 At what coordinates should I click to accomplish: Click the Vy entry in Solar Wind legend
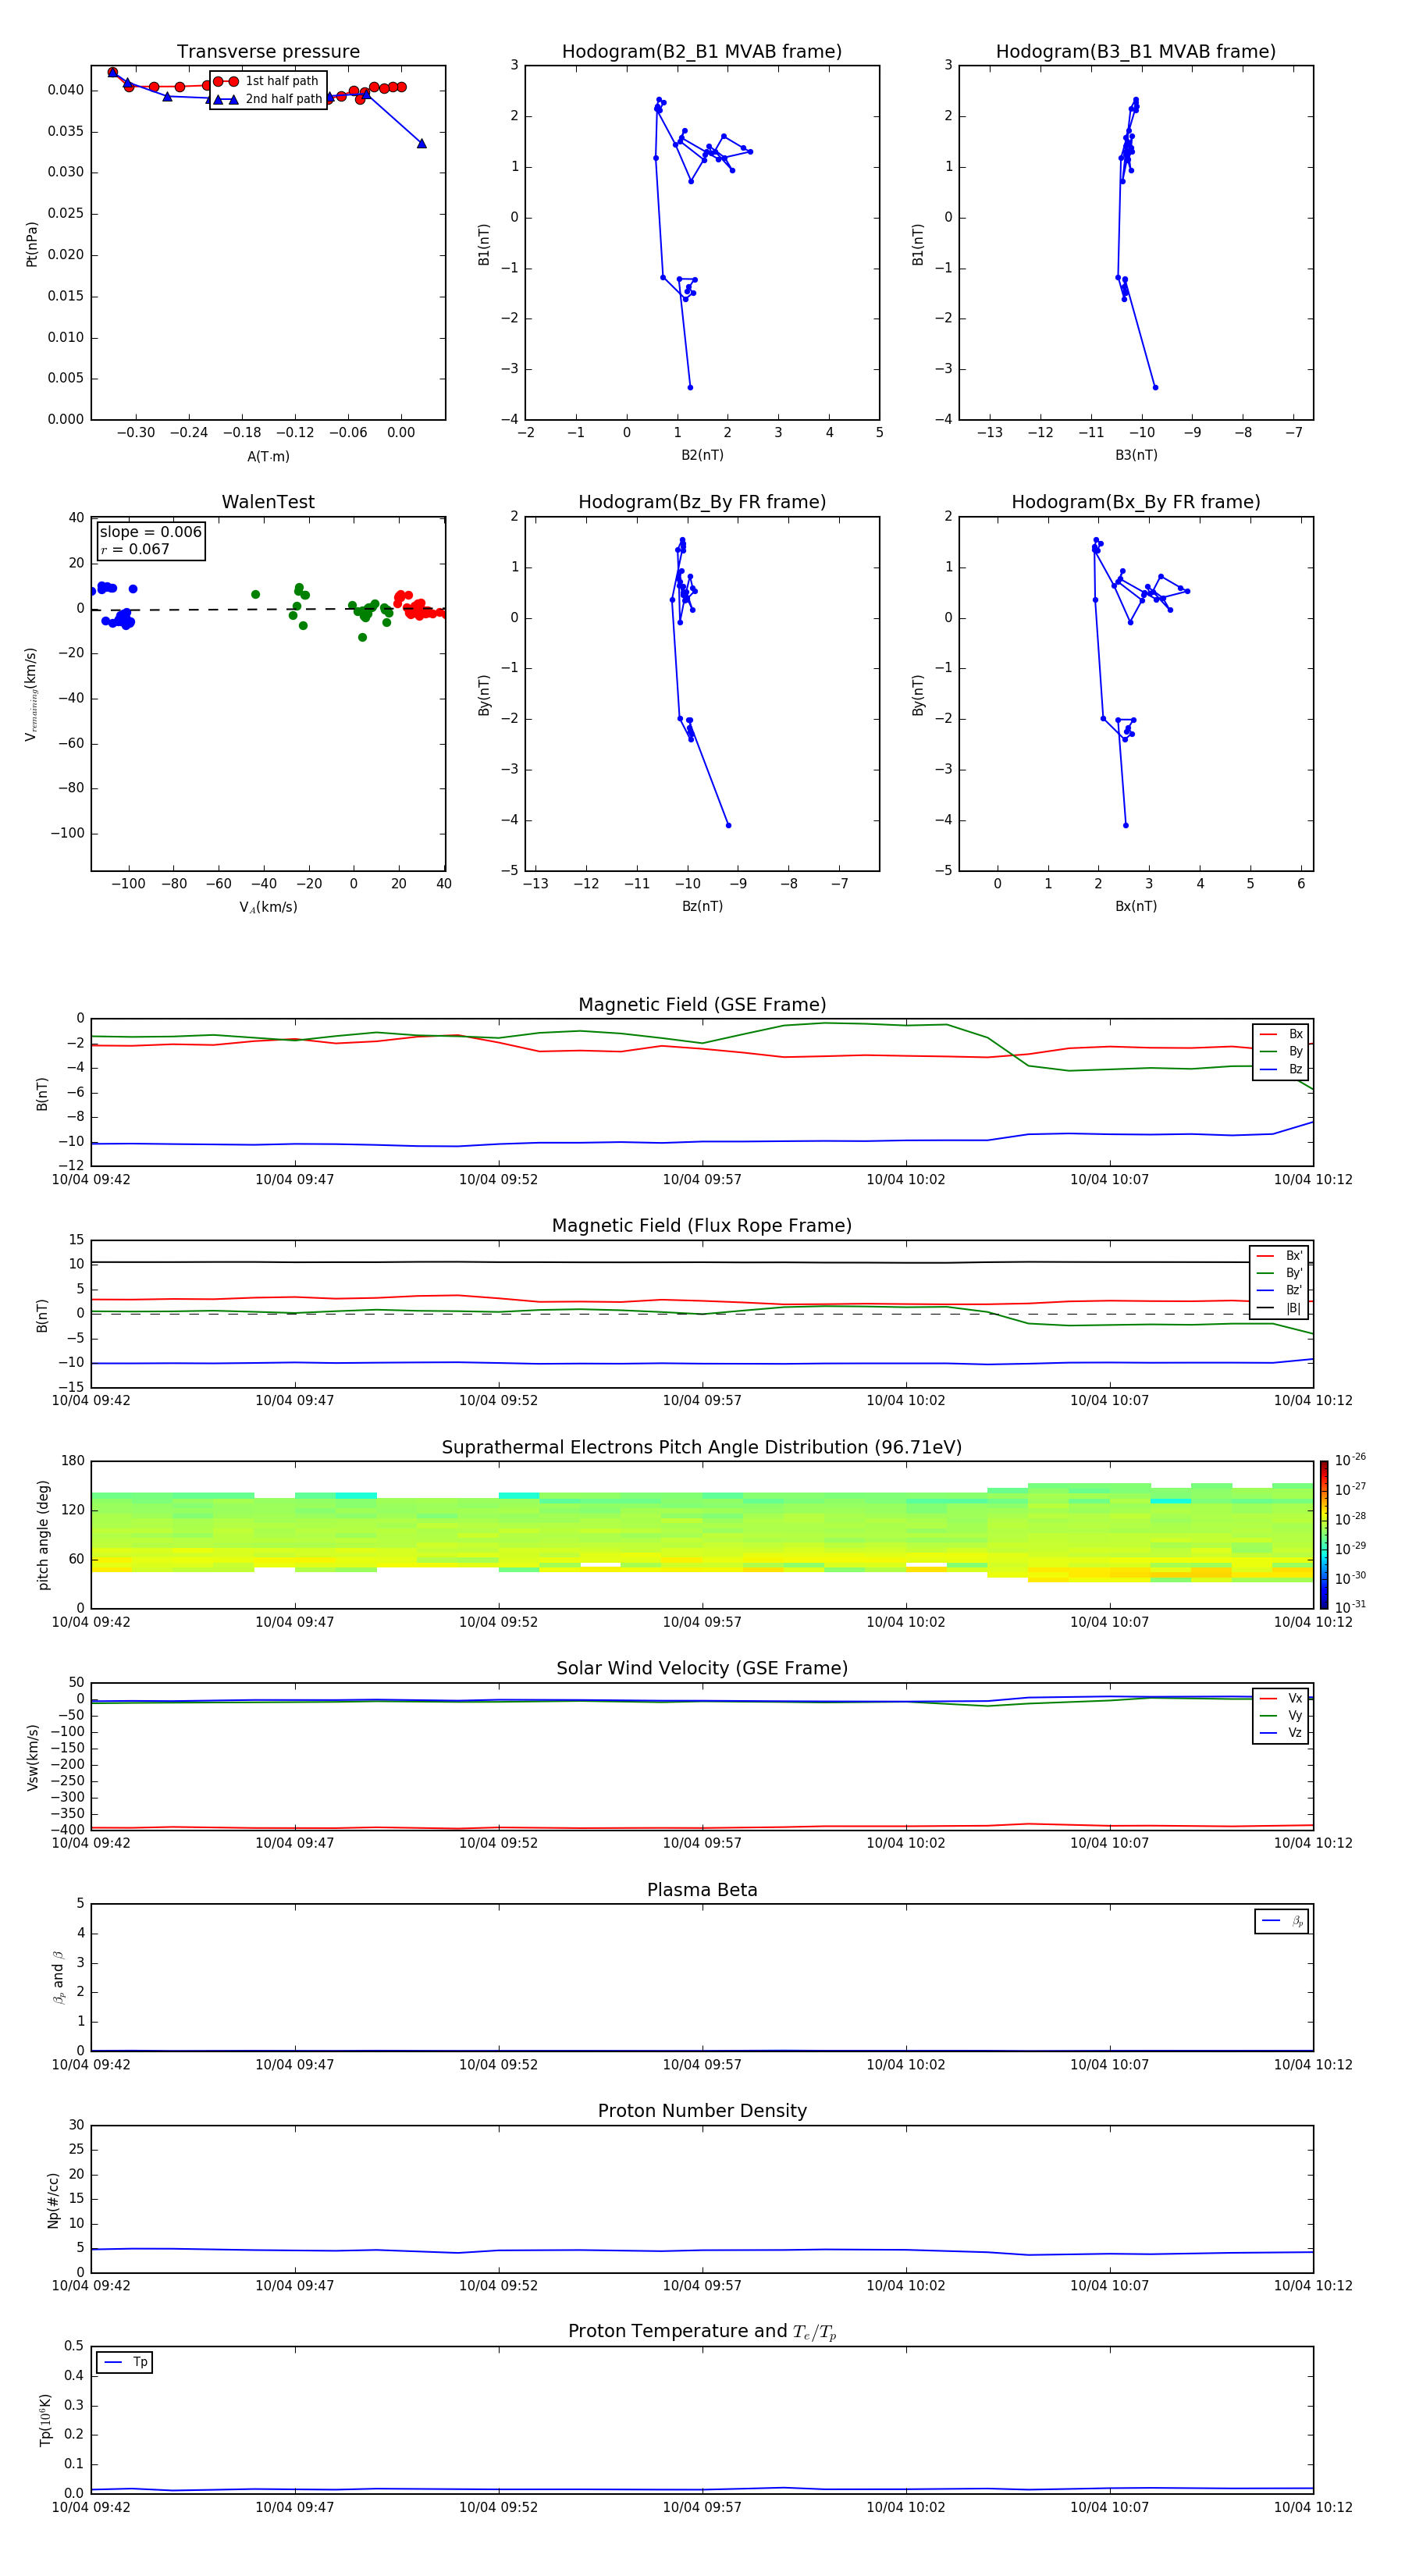1281,1716
